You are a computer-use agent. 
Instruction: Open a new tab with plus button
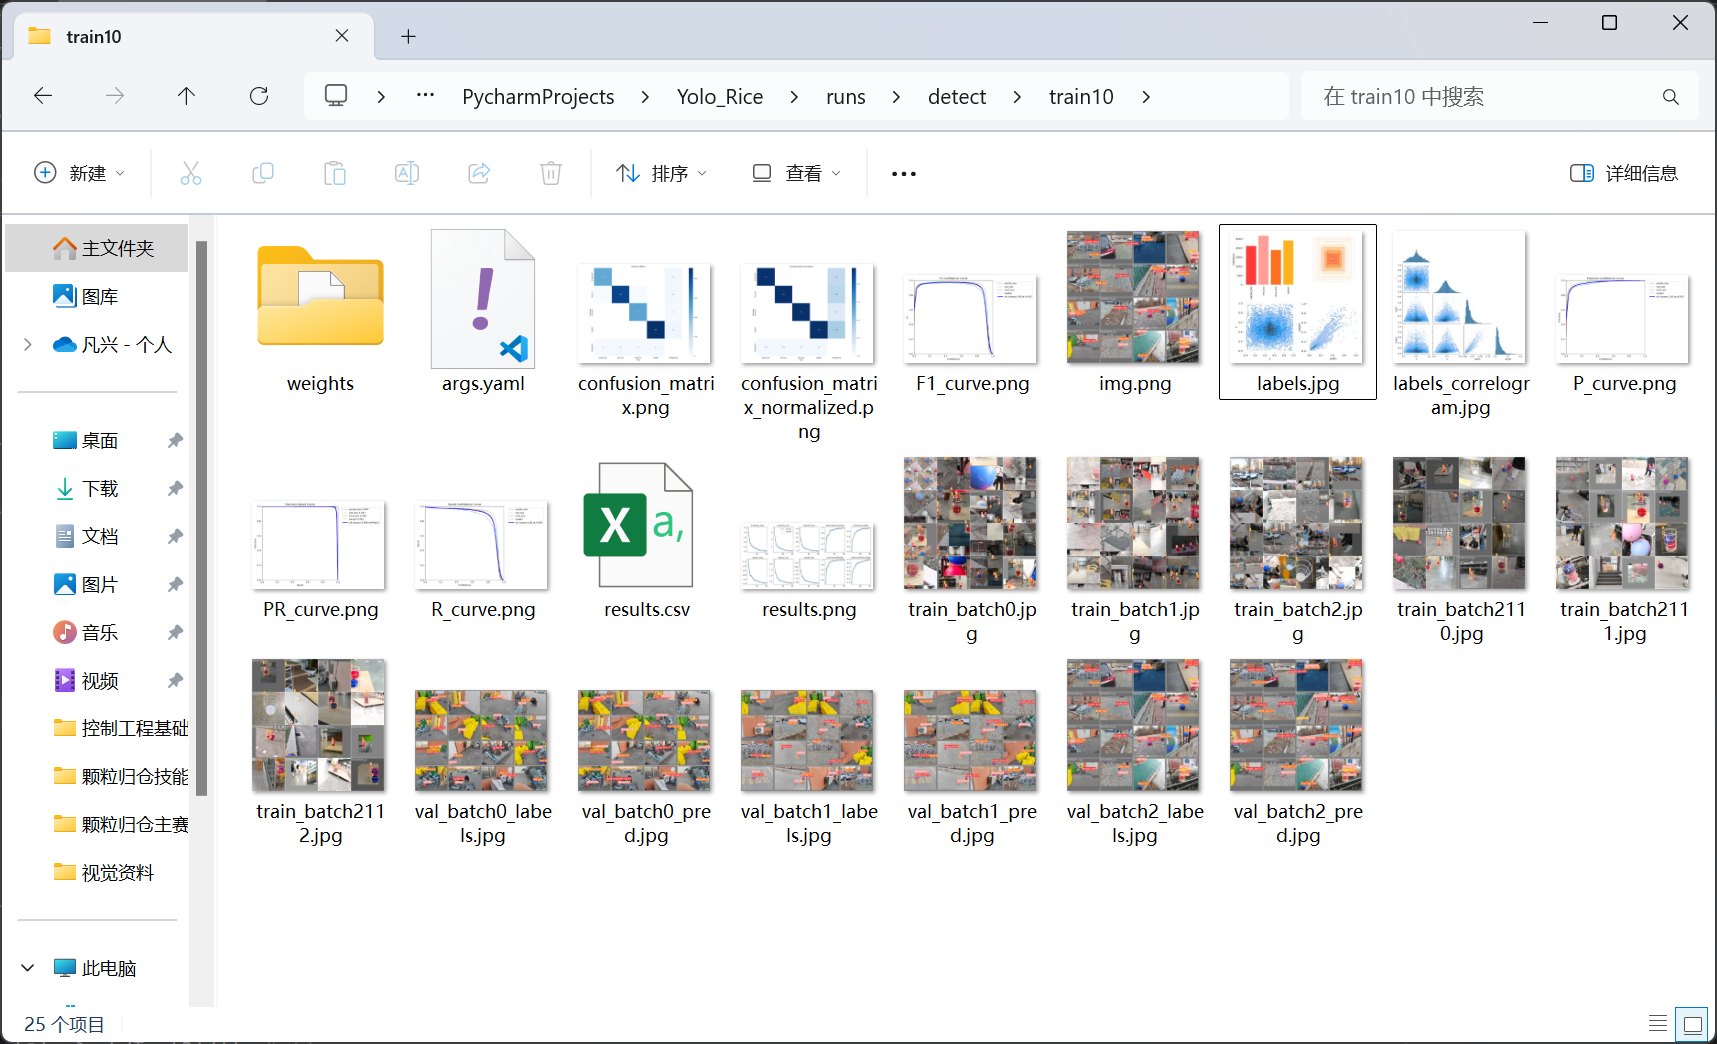point(408,36)
